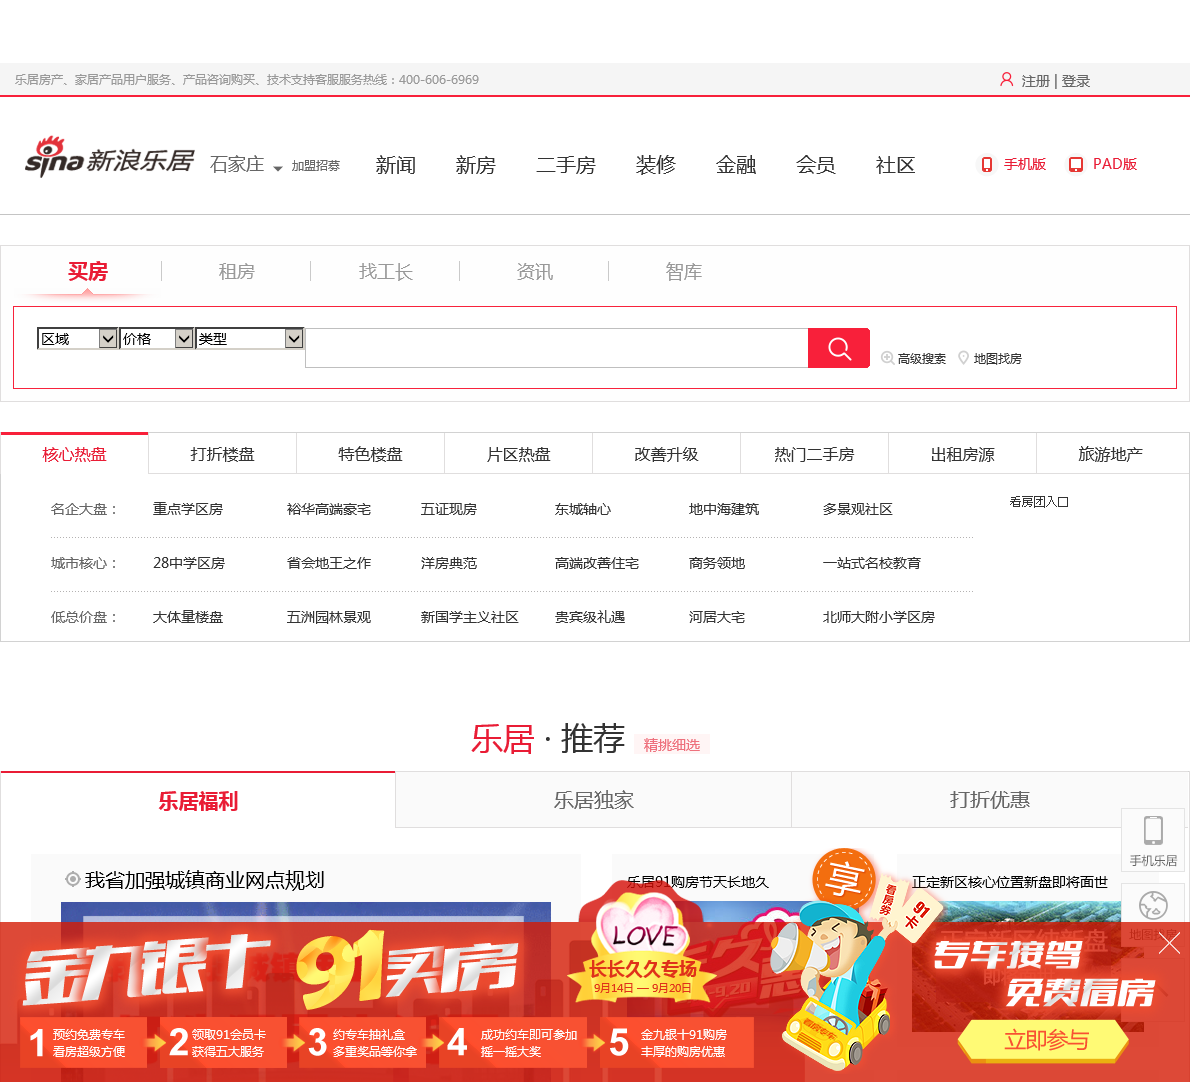Open the 河居大宅 link
Image resolution: width=1190 pixels, height=1082 pixels.
[x=716, y=617]
